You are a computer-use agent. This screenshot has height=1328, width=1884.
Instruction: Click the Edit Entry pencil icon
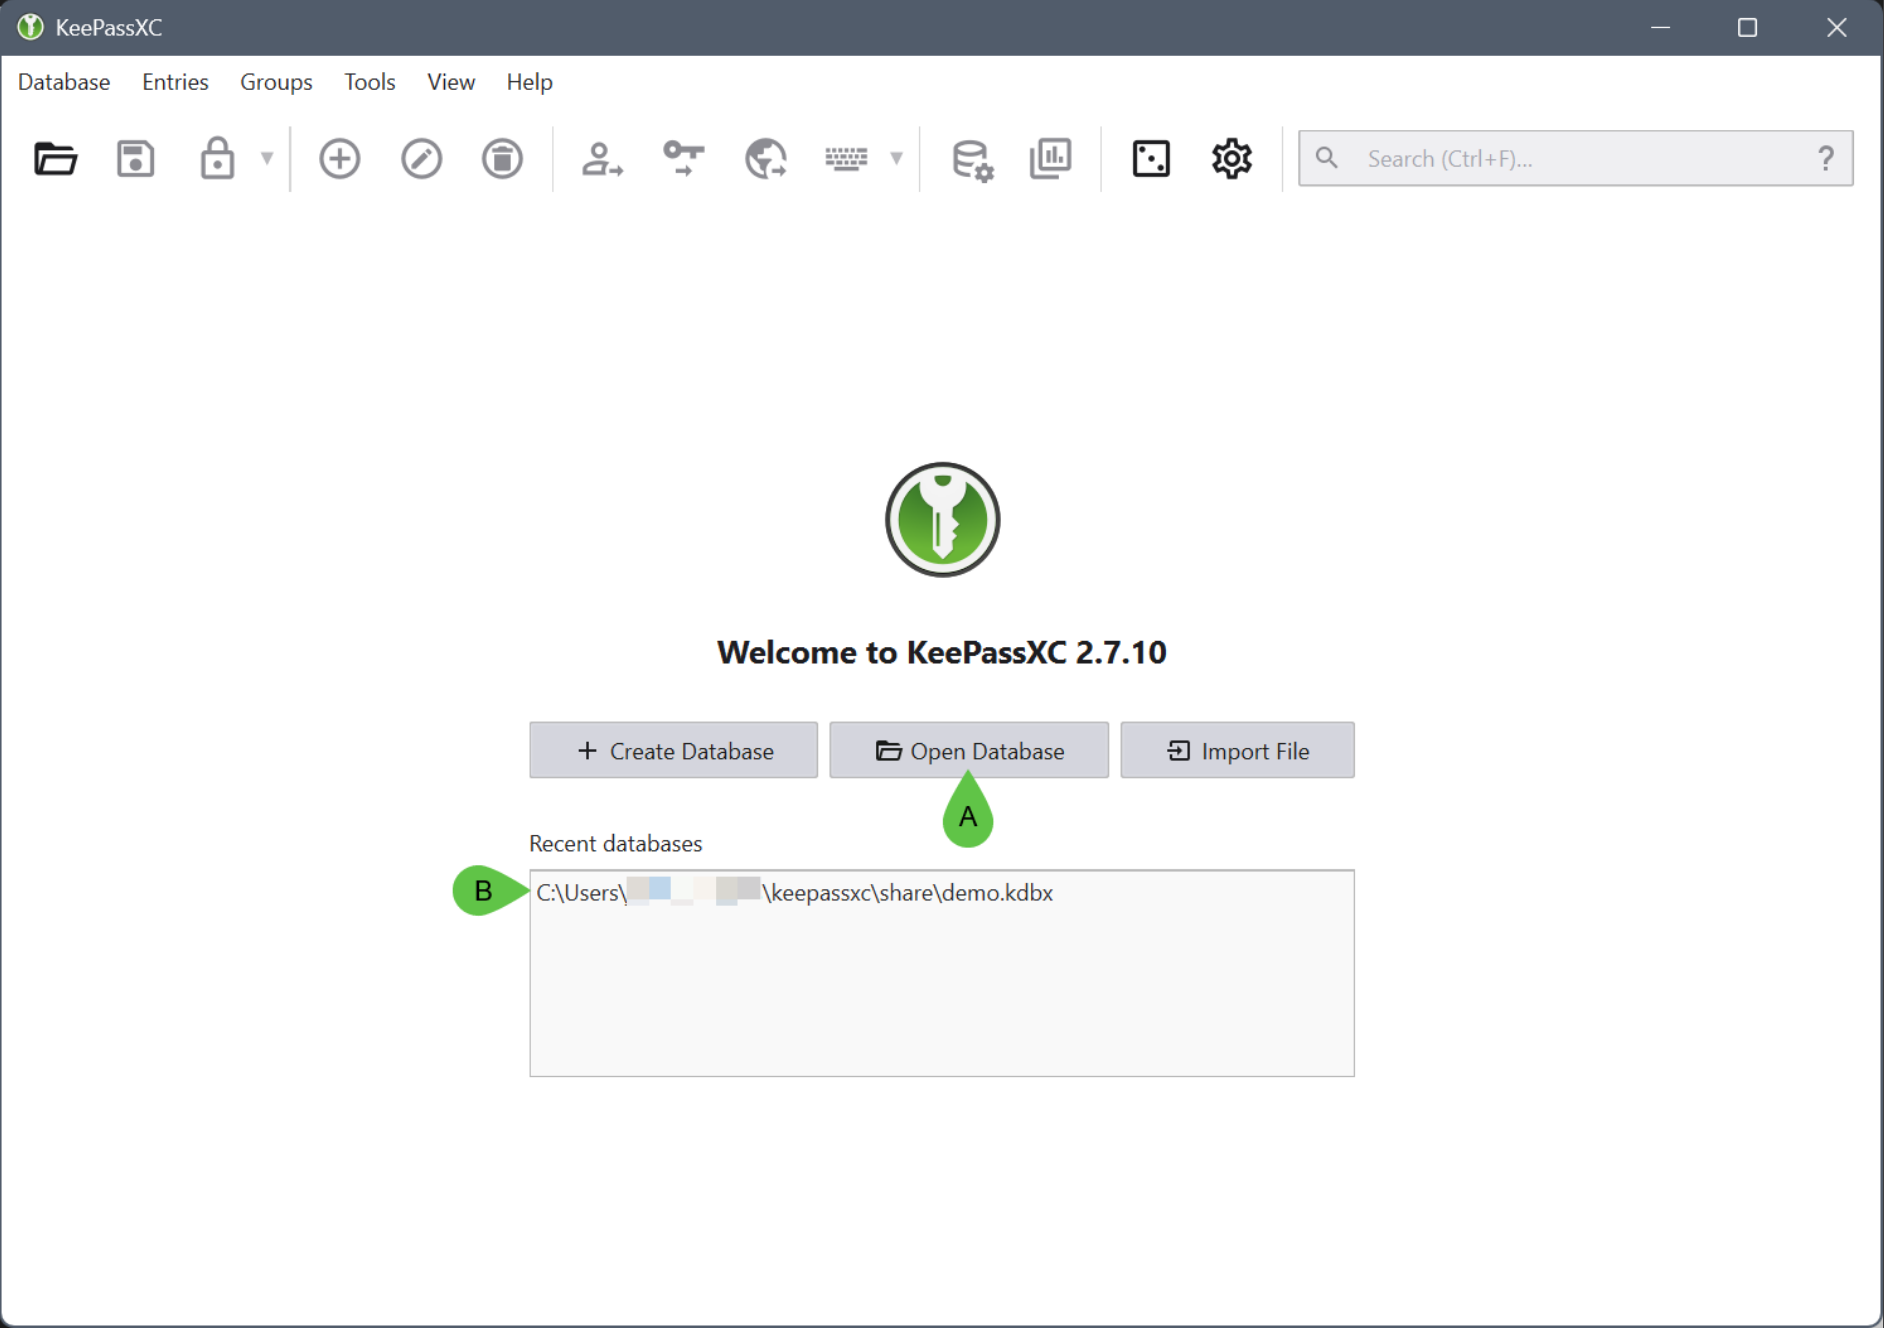point(421,158)
